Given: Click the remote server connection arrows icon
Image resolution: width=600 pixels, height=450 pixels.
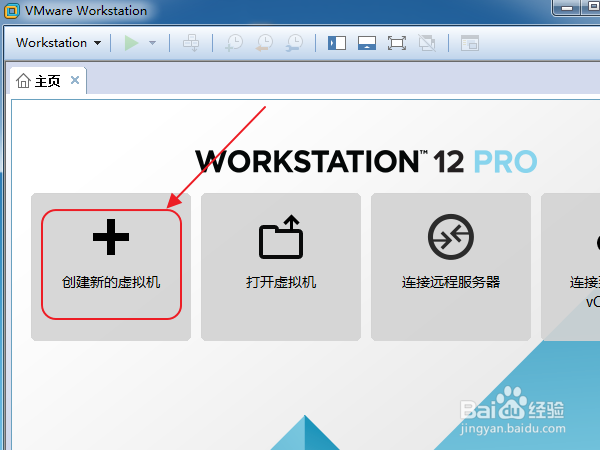Looking at the screenshot, I should [x=451, y=237].
